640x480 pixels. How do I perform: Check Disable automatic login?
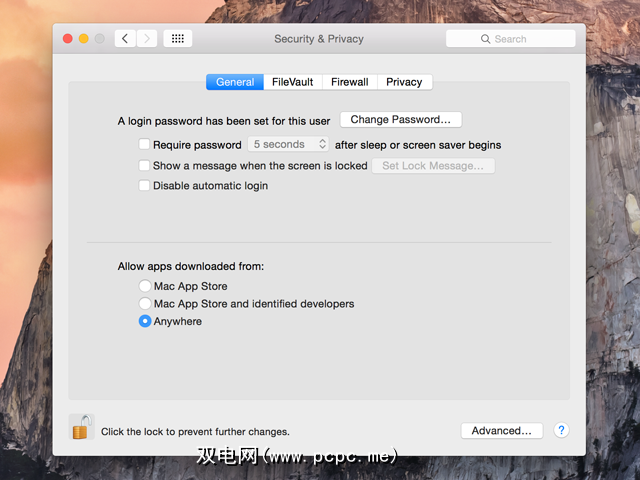pyautogui.click(x=144, y=185)
